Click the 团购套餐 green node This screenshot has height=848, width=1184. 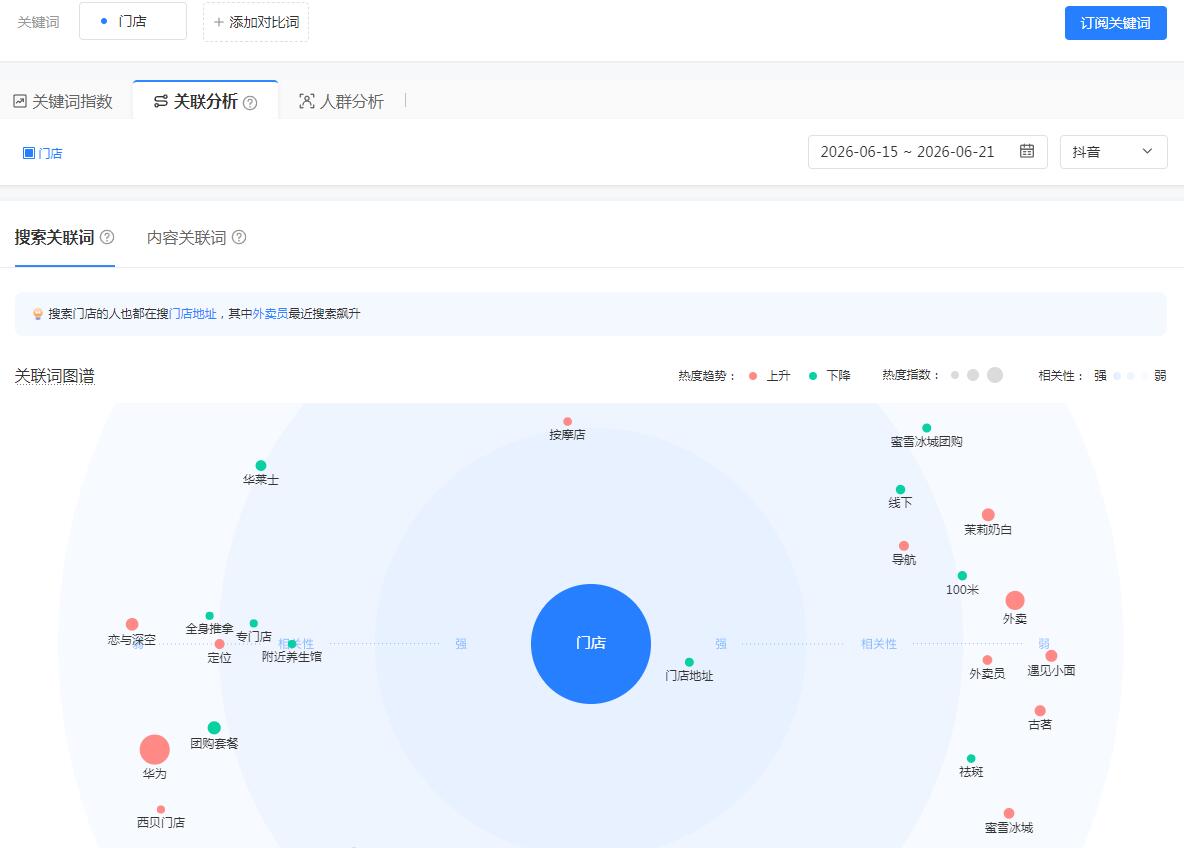214,728
